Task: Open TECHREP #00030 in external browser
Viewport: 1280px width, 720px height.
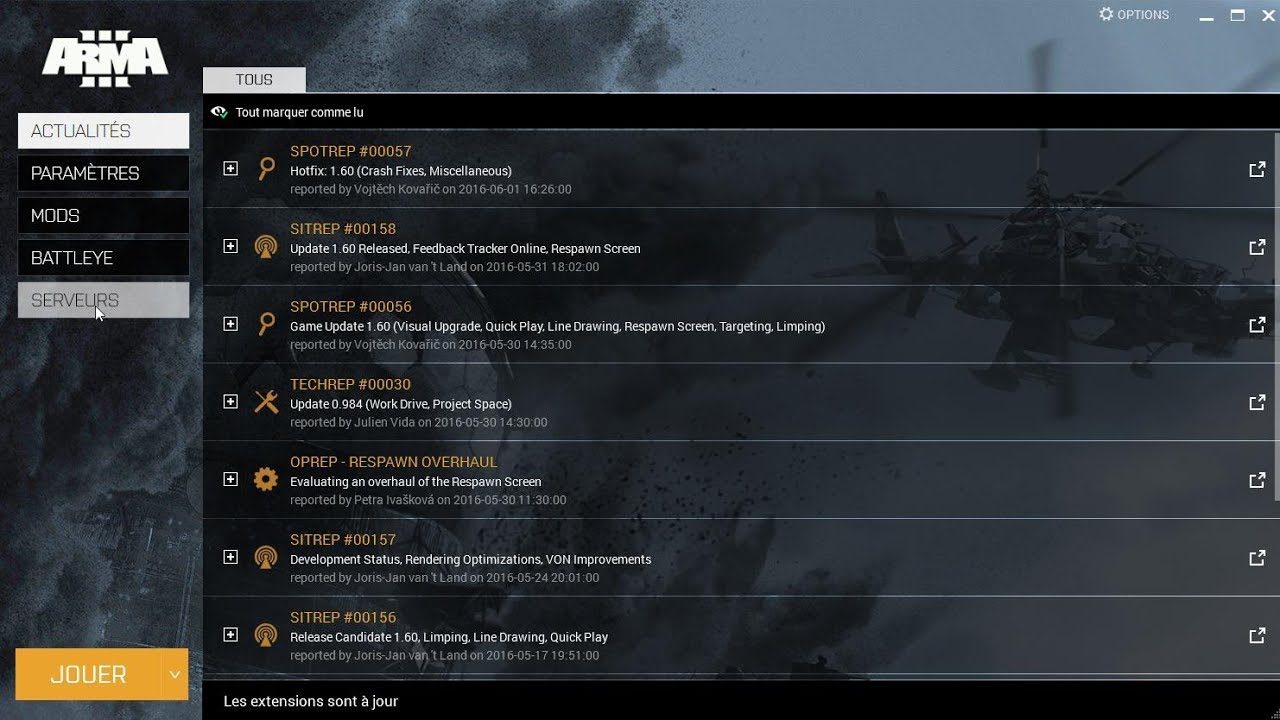Action: point(1257,402)
